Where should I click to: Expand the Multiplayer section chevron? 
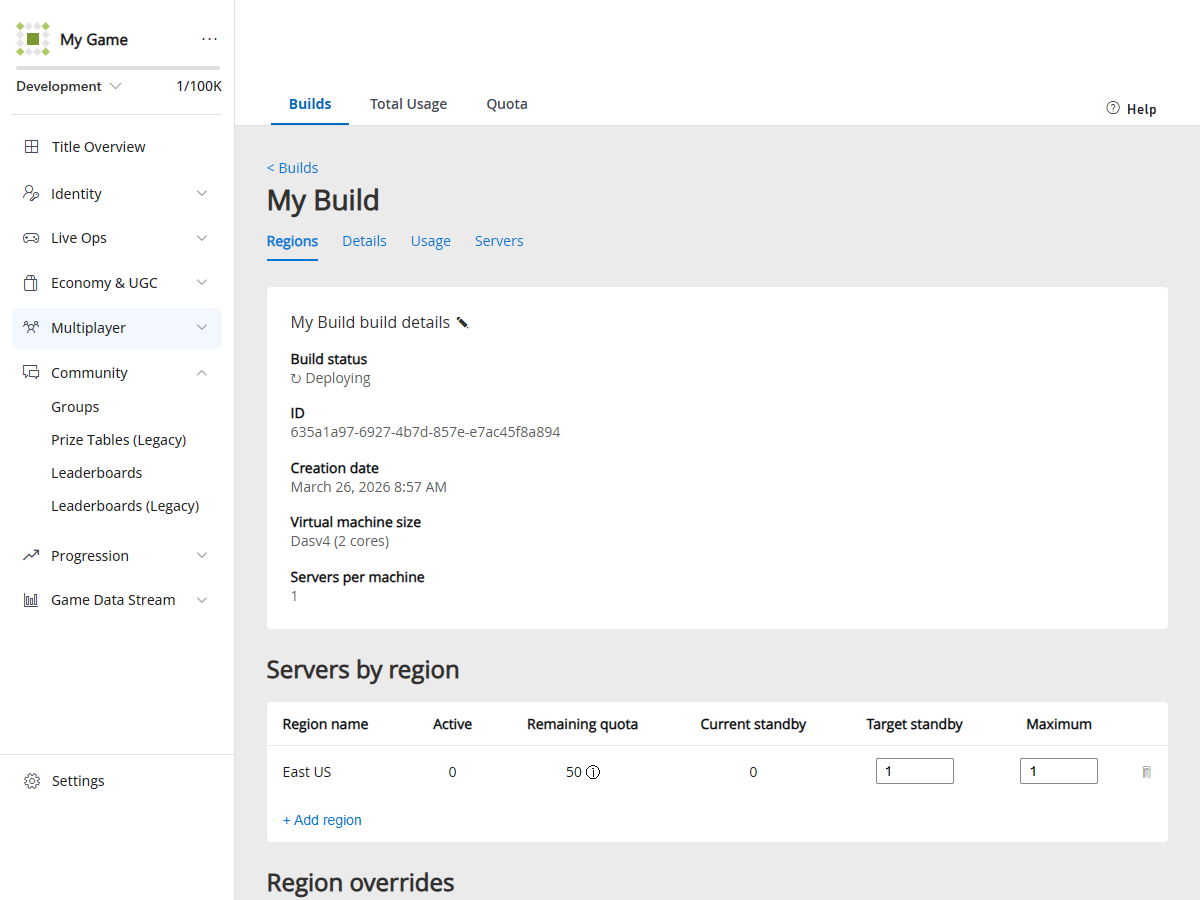(x=202, y=327)
